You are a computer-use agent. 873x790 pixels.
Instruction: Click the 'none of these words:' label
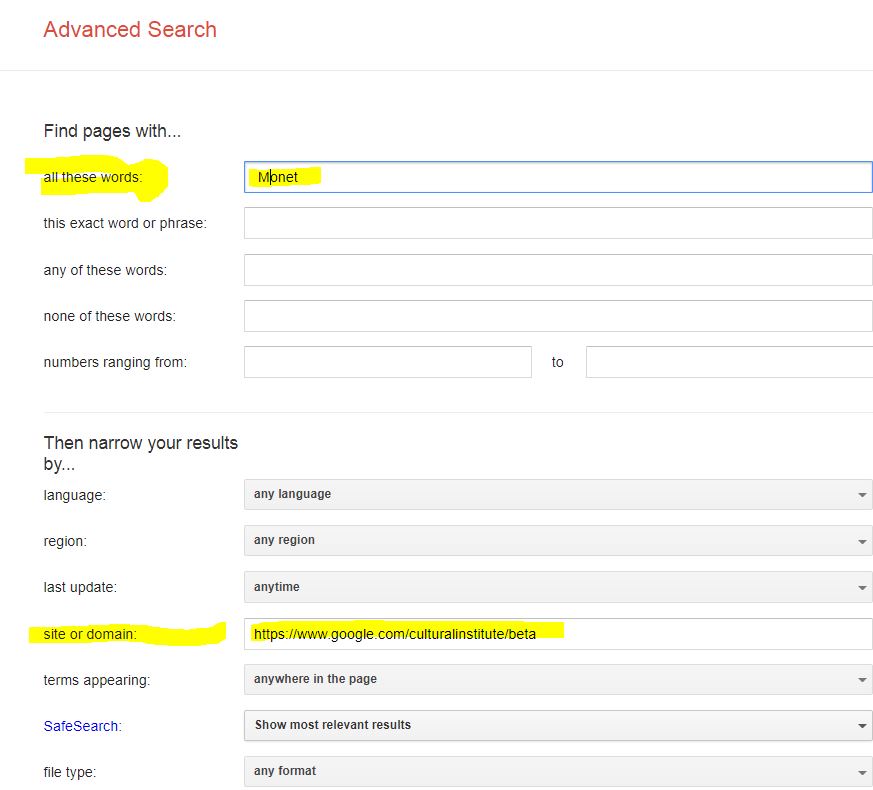point(109,316)
